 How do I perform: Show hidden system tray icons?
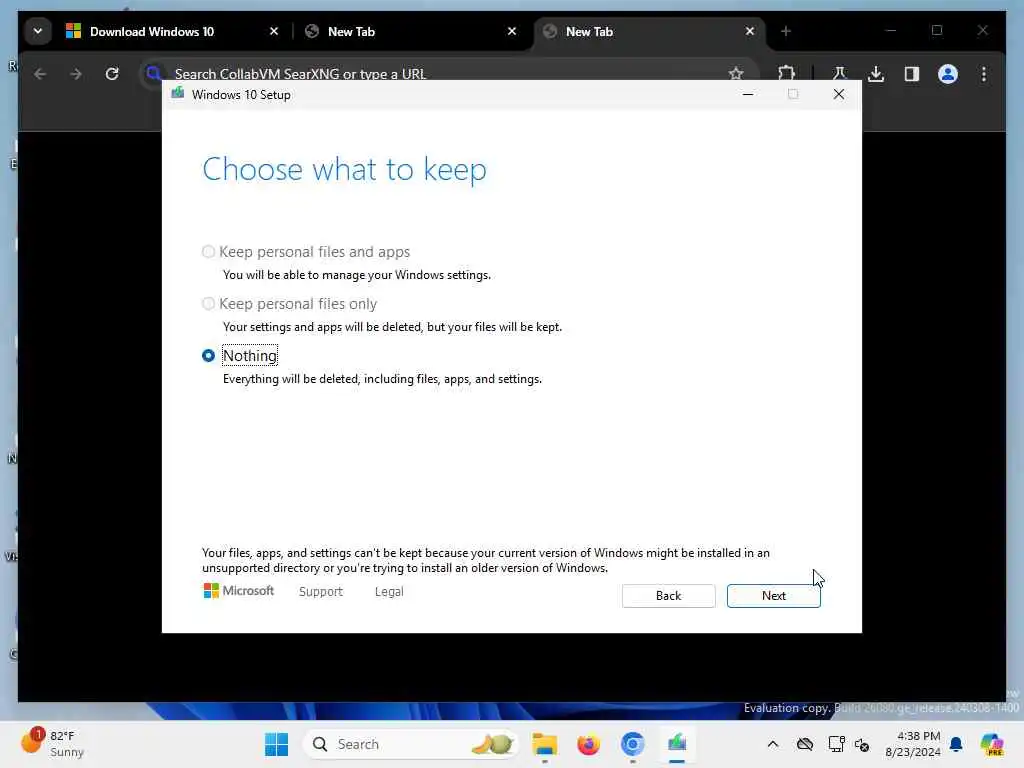pos(773,744)
